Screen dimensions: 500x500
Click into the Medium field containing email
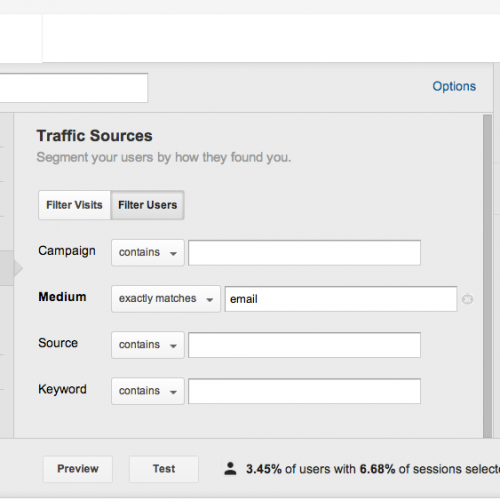pos(341,299)
